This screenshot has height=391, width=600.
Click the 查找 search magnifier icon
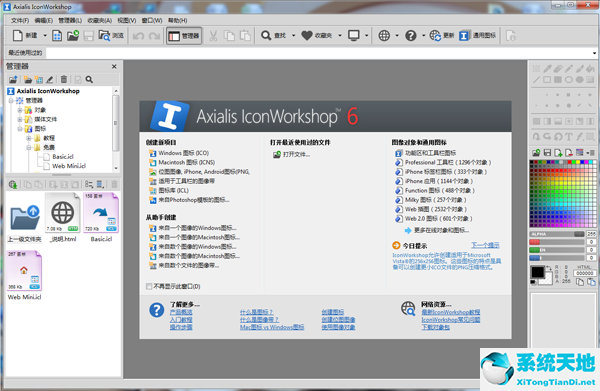pyautogui.click(x=266, y=36)
